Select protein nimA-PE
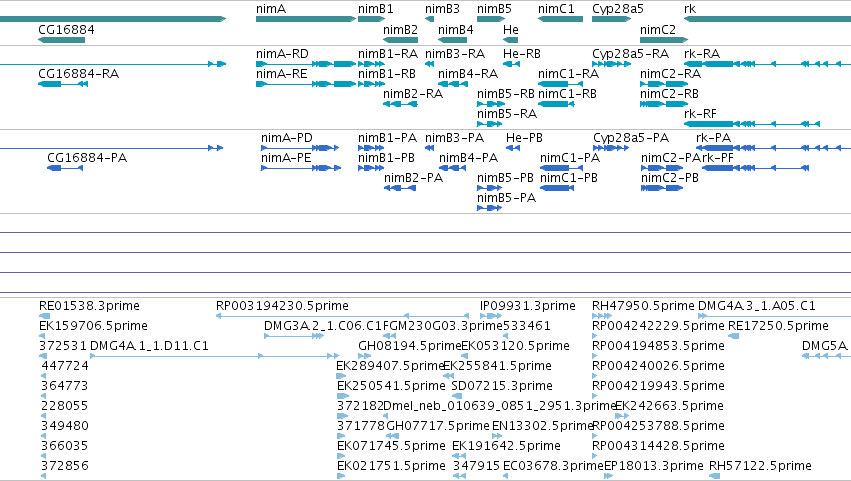This screenshot has height=481, width=851. click(x=301, y=168)
